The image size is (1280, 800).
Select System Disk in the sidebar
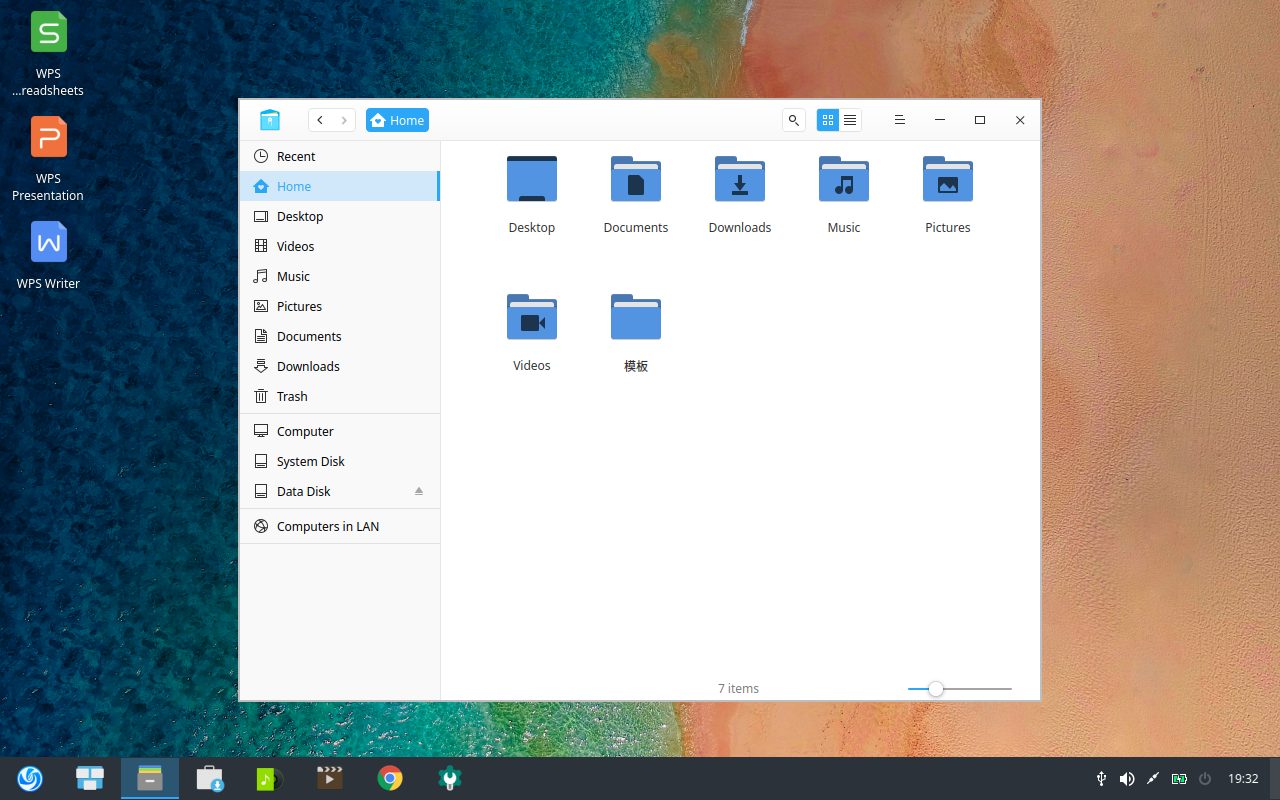point(310,461)
